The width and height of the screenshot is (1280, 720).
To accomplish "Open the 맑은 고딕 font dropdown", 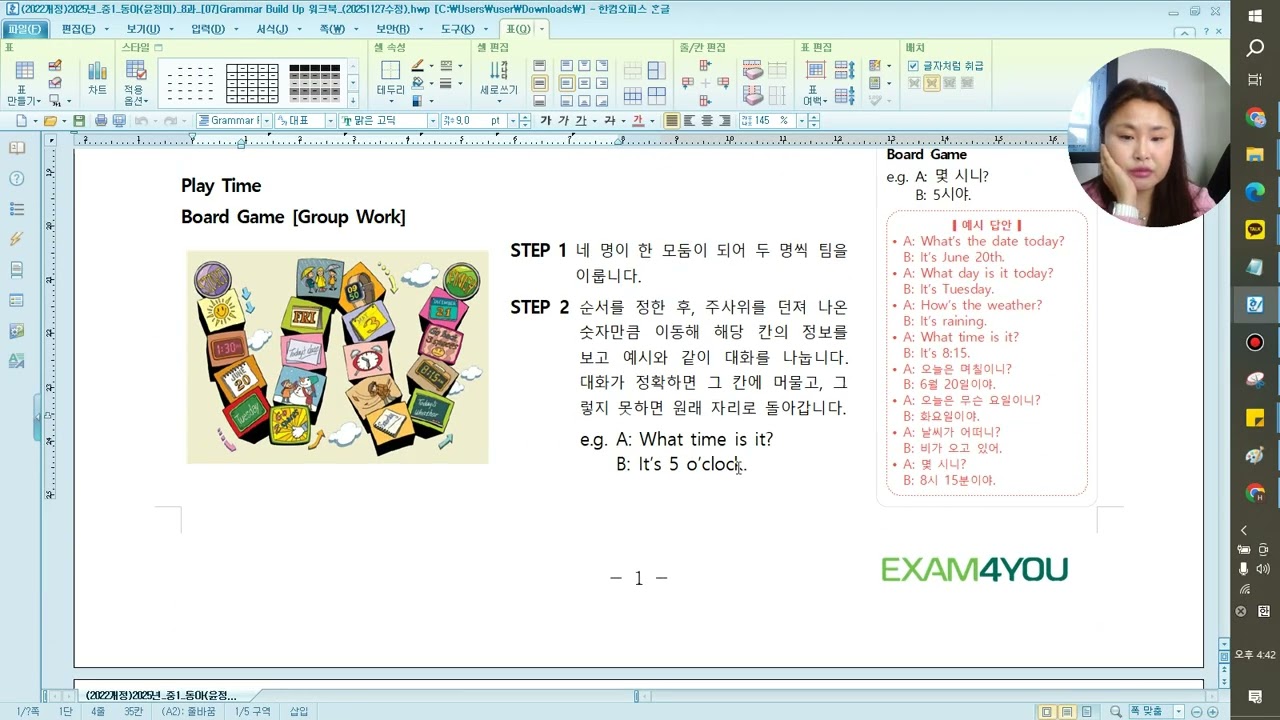I will pyautogui.click(x=433, y=120).
